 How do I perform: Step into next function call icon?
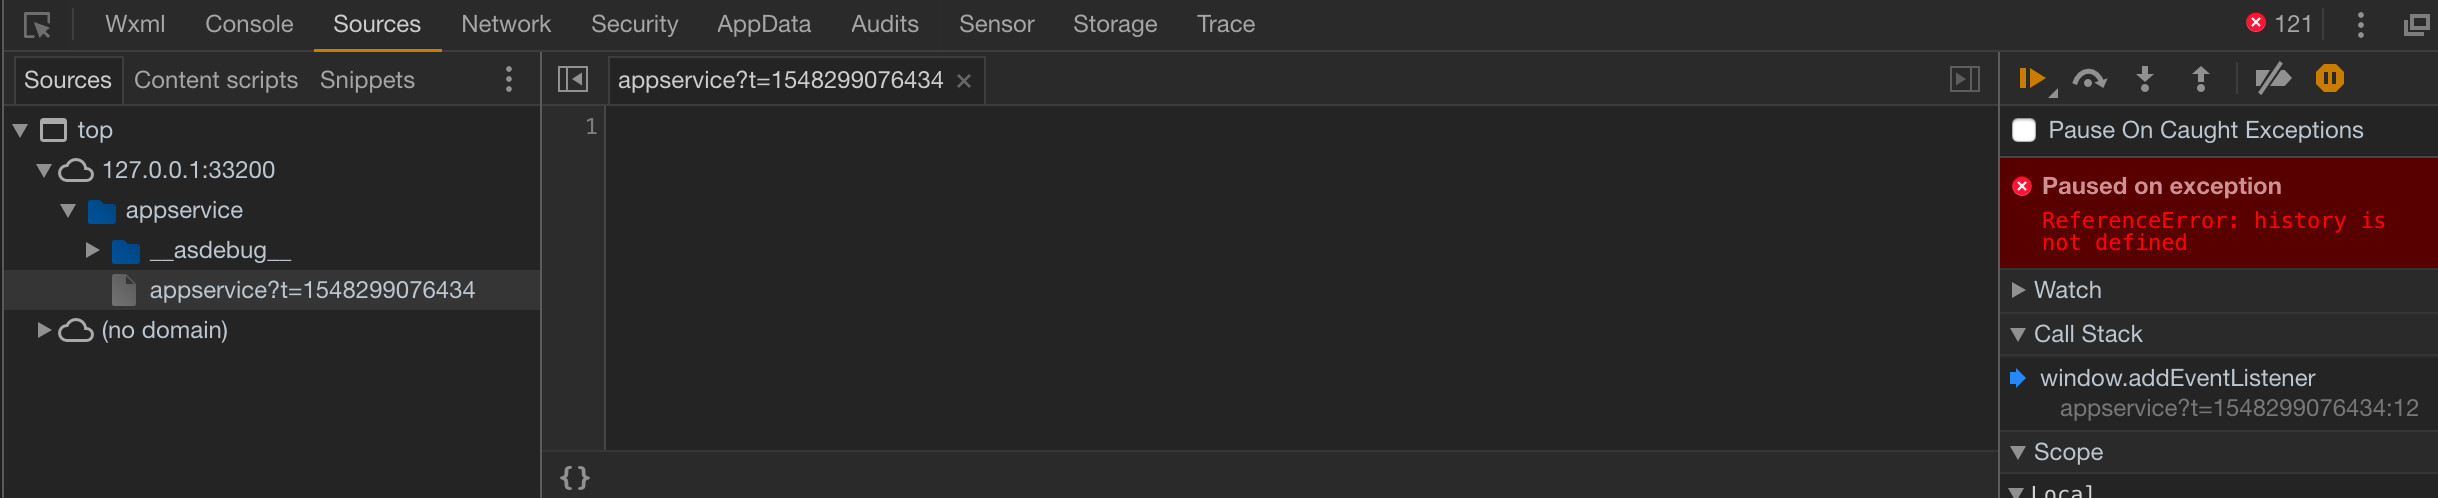(2145, 79)
